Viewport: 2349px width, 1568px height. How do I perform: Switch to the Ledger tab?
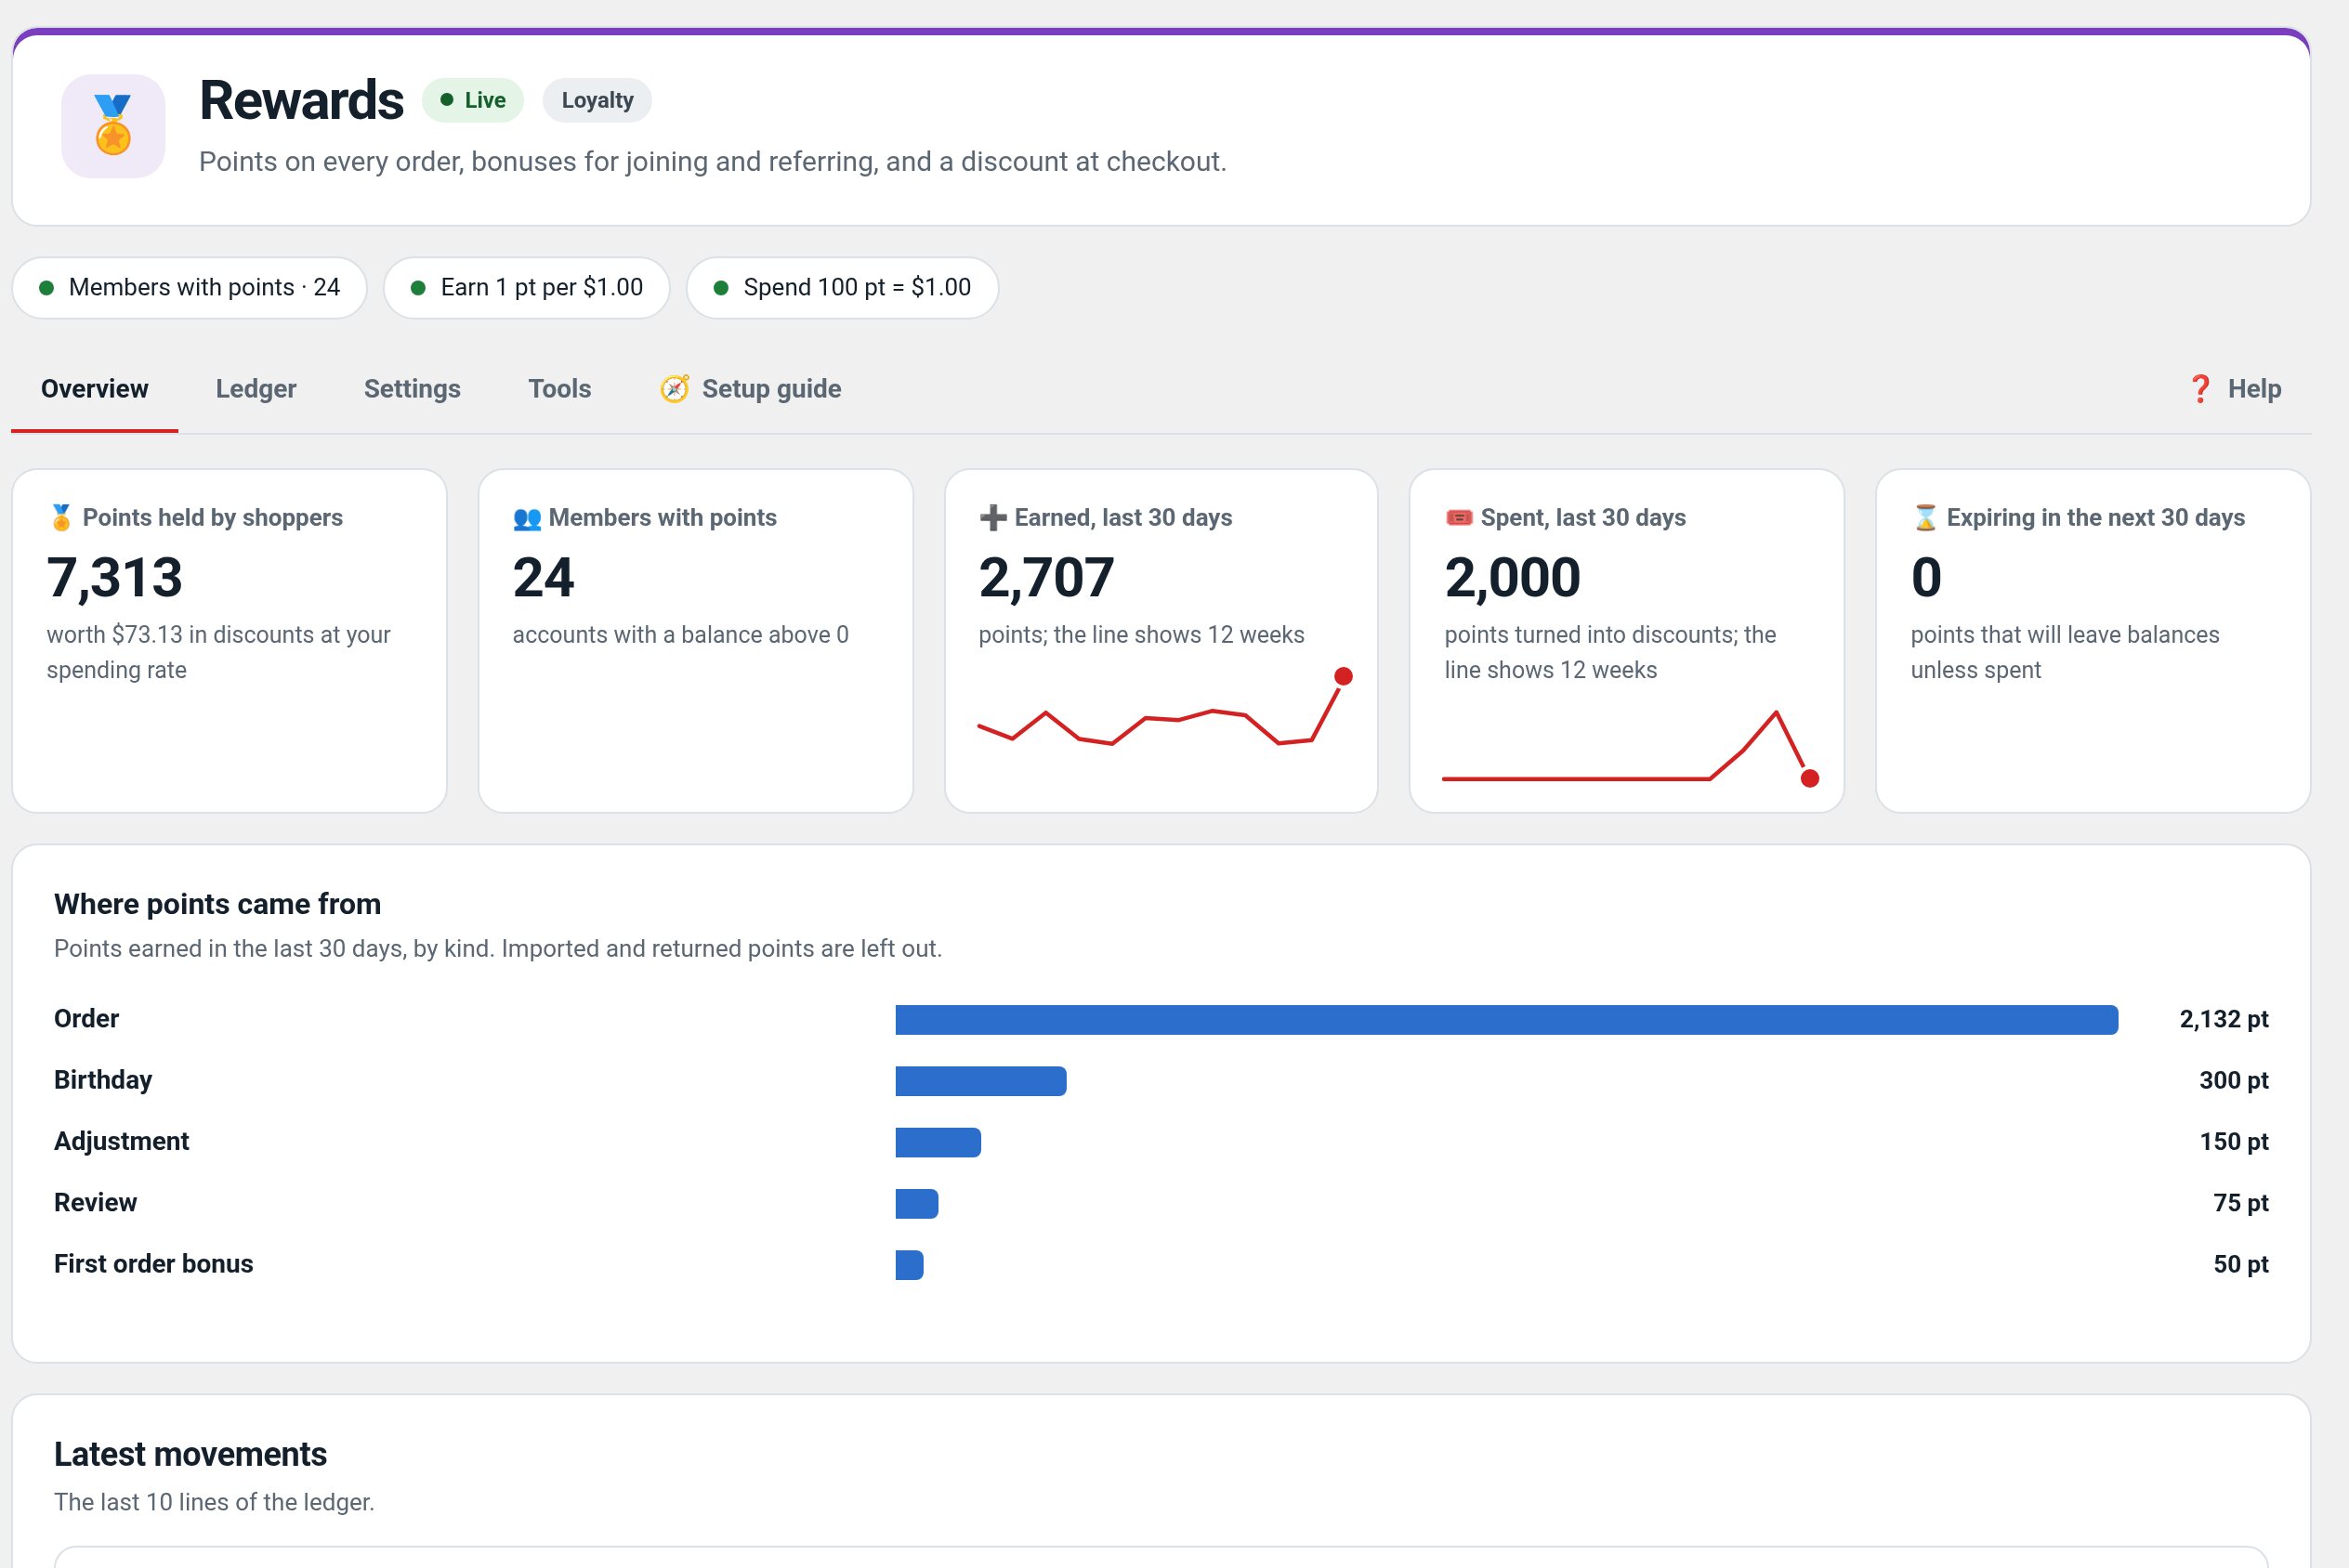[256, 389]
